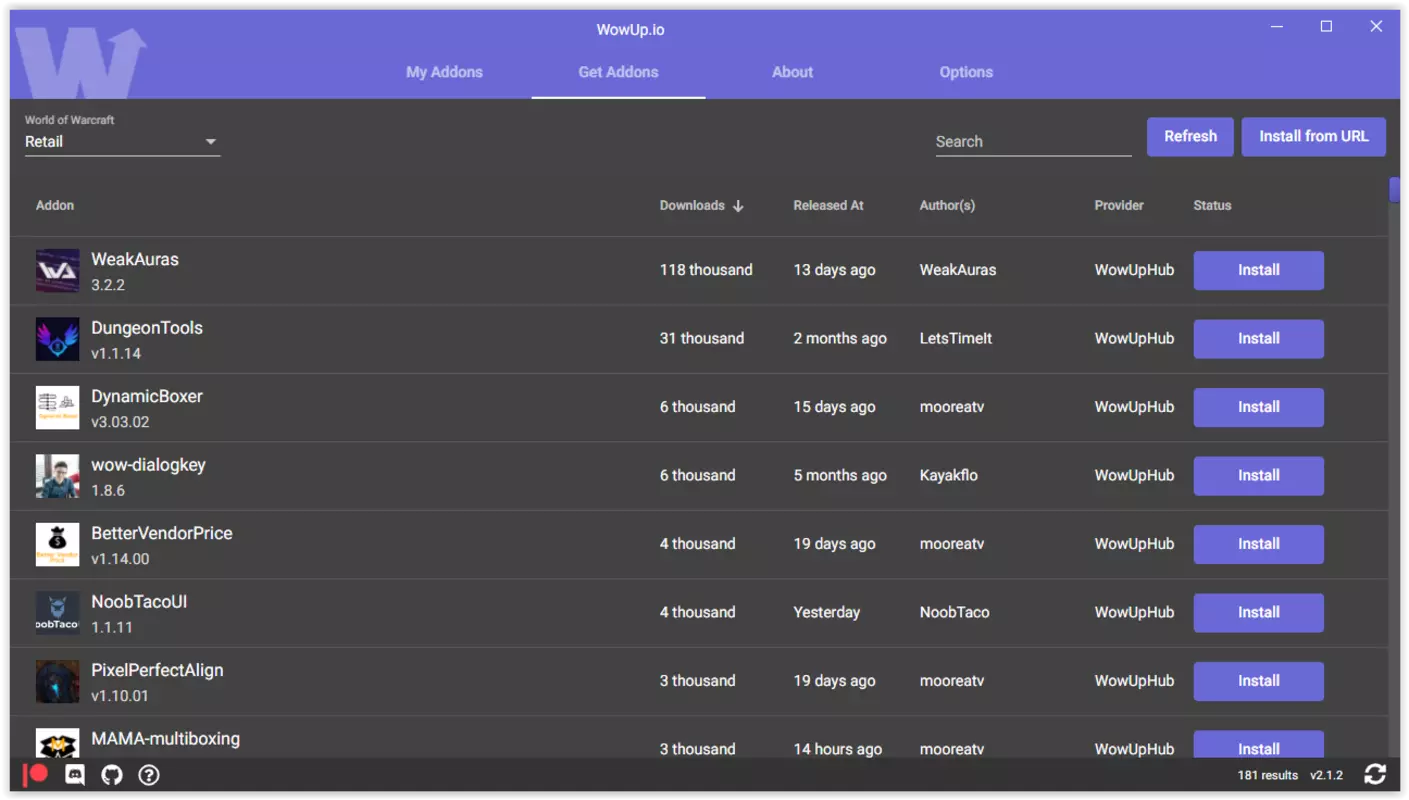Click the wow-dialogkey addon thumbnail
1409x800 pixels.
[57, 476]
